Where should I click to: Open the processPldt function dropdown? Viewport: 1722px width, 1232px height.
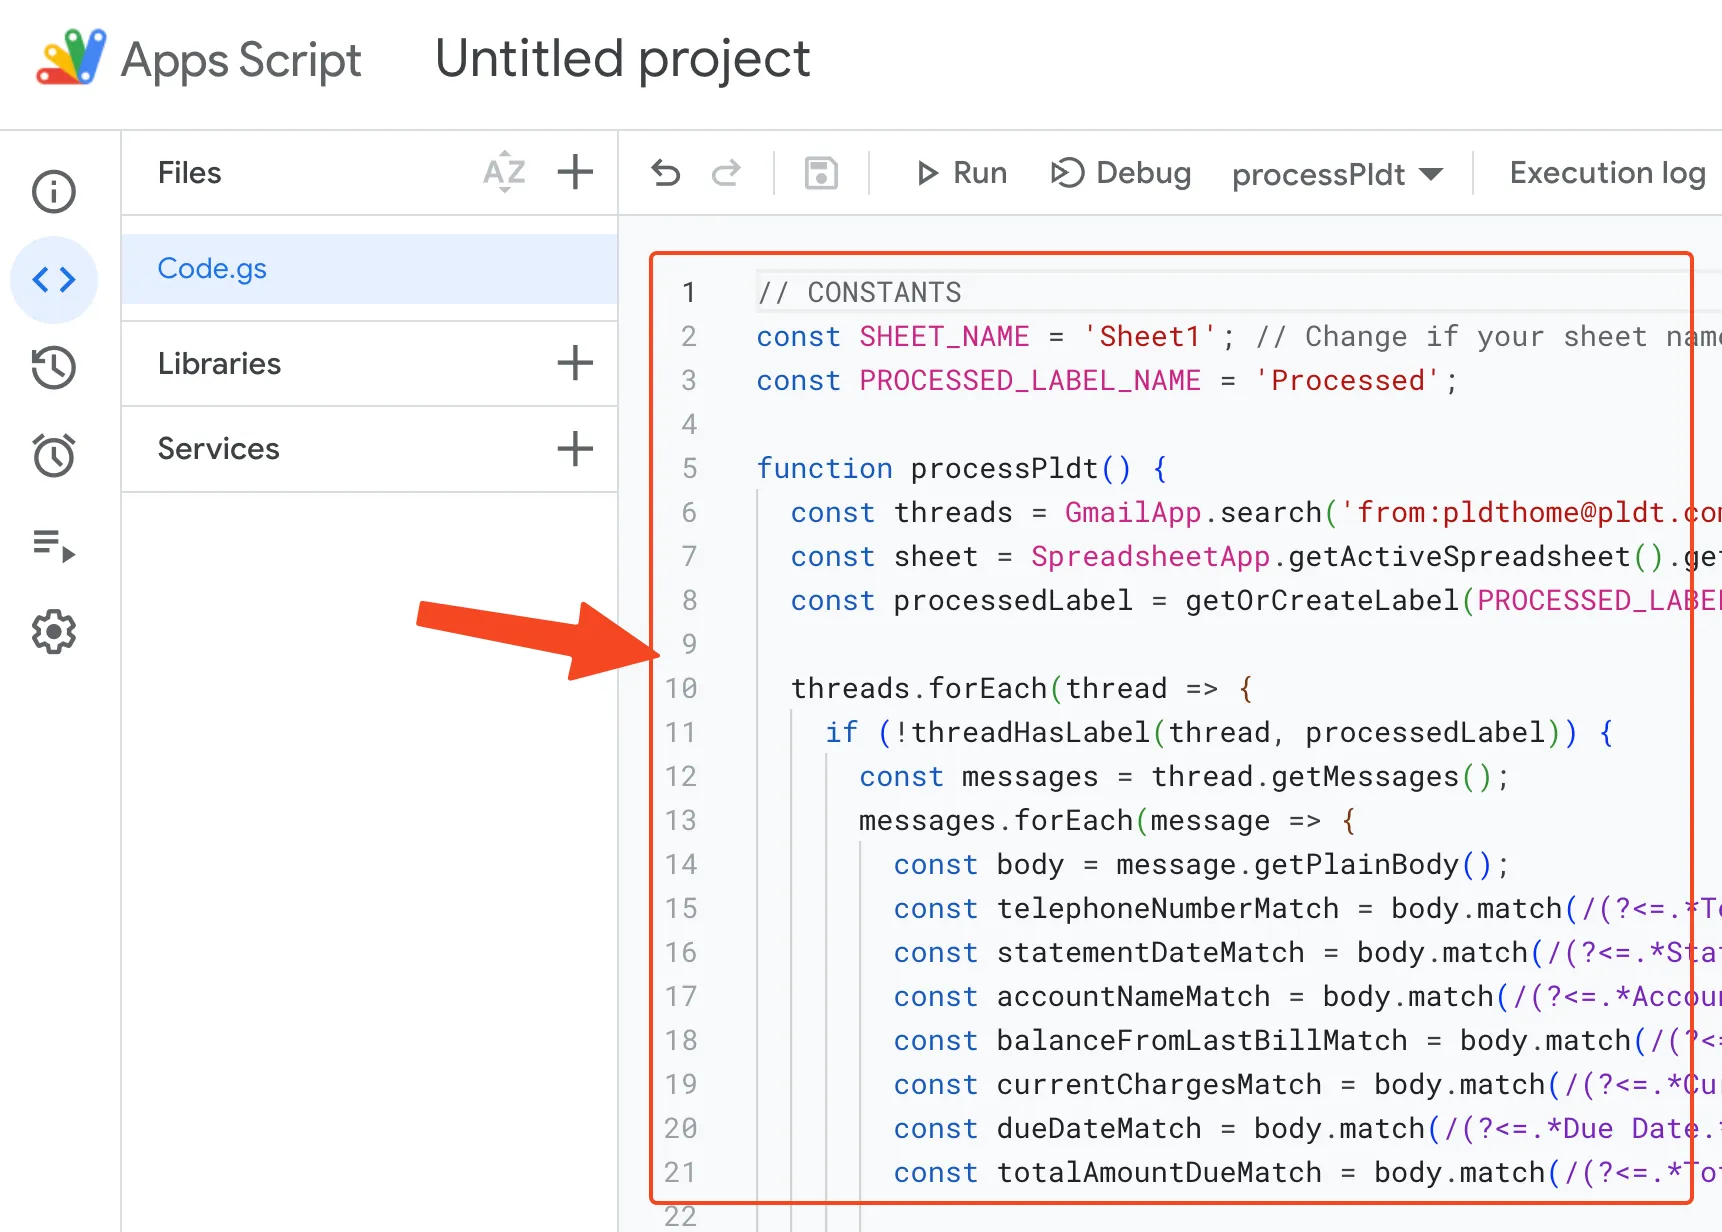[x=1337, y=175]
